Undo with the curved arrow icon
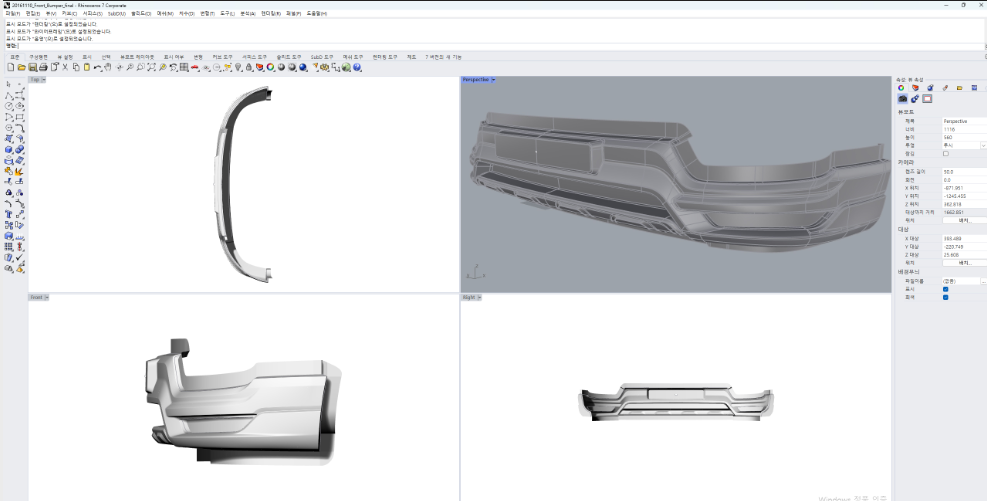The width and height of the screenshot is (987, 501). pyautogui.click(x=97, y=67)
